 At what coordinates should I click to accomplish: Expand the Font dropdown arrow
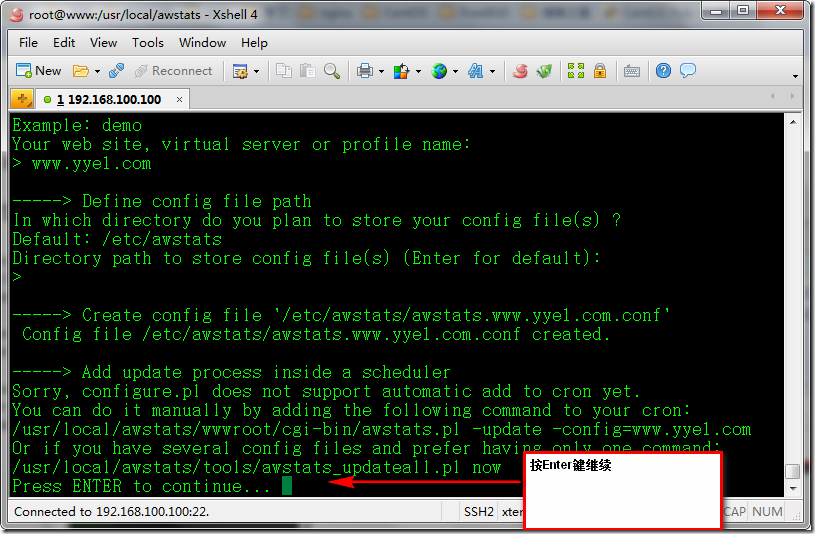[x=492, y=71]
